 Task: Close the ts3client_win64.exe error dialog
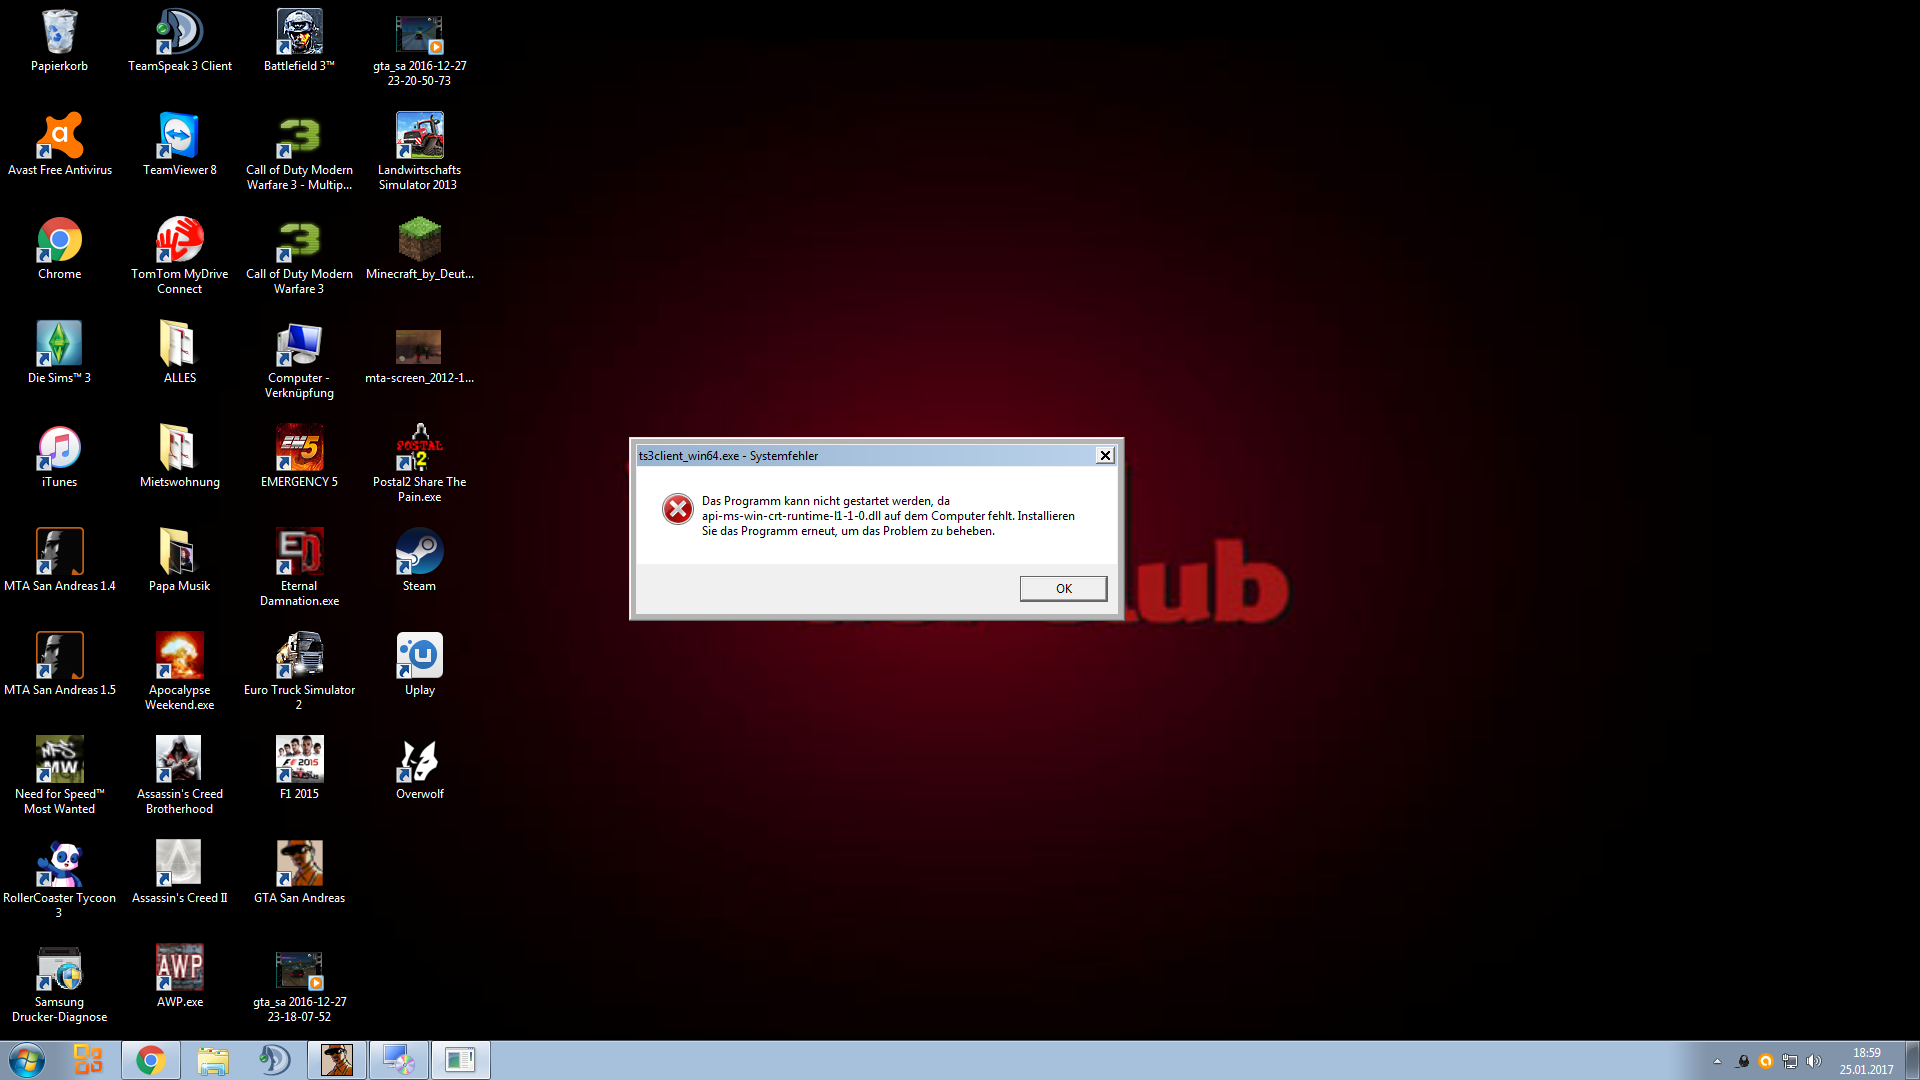tap(1105, 455)
